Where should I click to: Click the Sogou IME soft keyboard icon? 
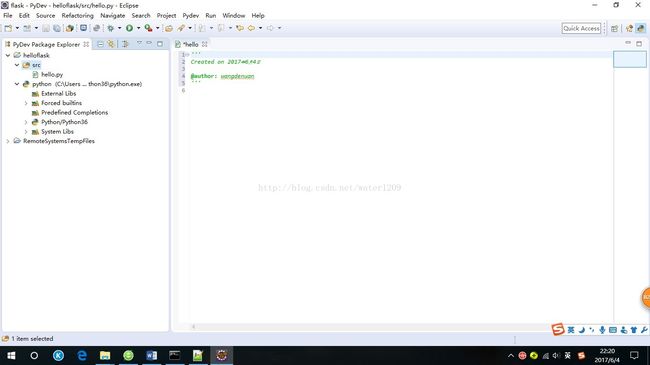(613, 330)
